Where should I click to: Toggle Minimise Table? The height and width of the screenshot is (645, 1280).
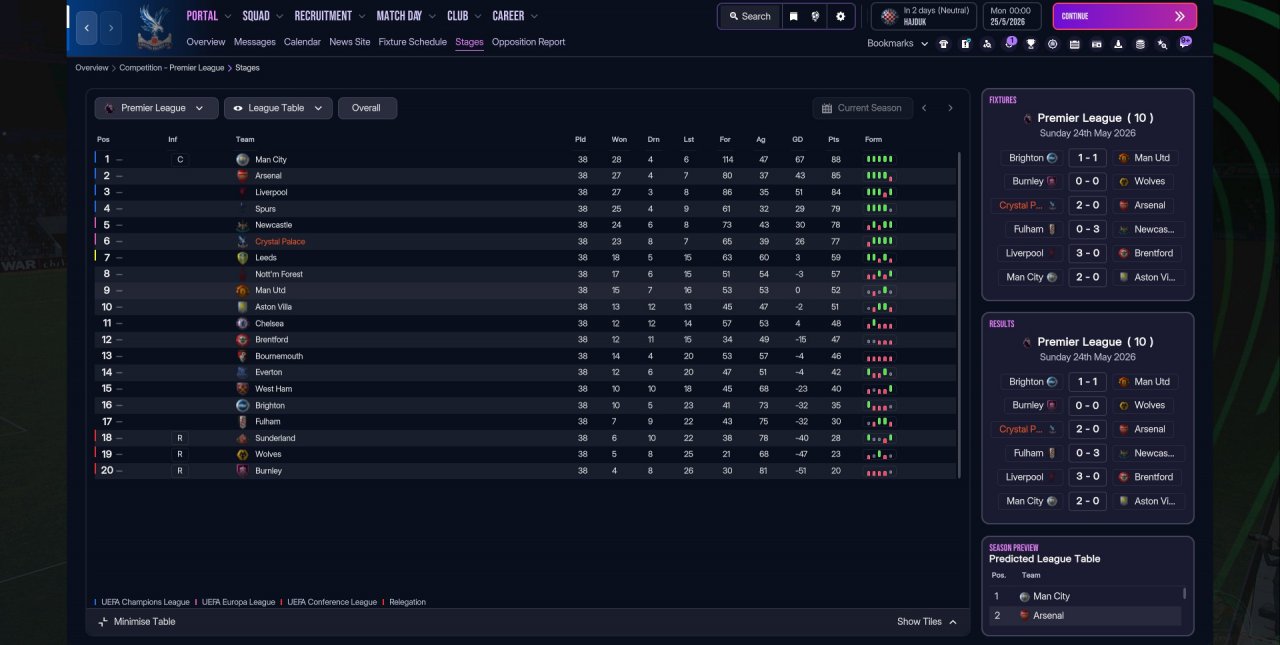coord(136,621)
